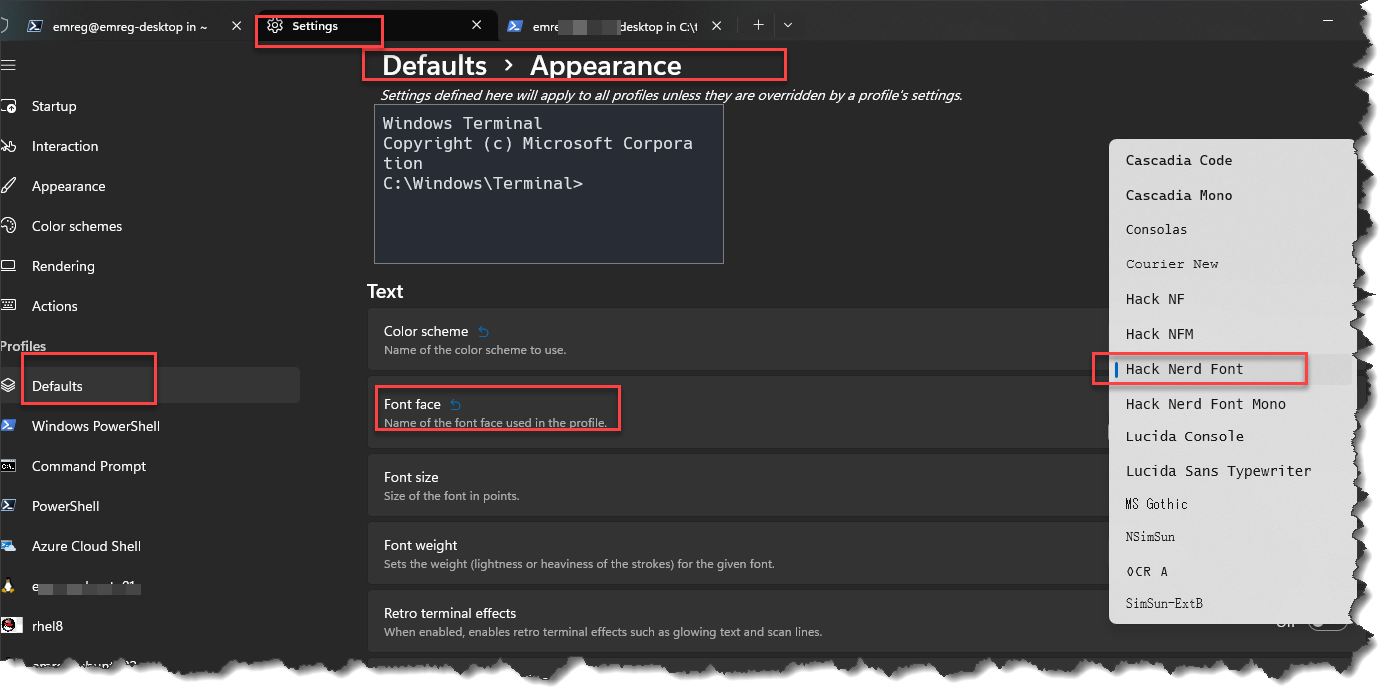
Task: Switch to the tab ending 'desktop in C:\'
Action: [613, 26]
